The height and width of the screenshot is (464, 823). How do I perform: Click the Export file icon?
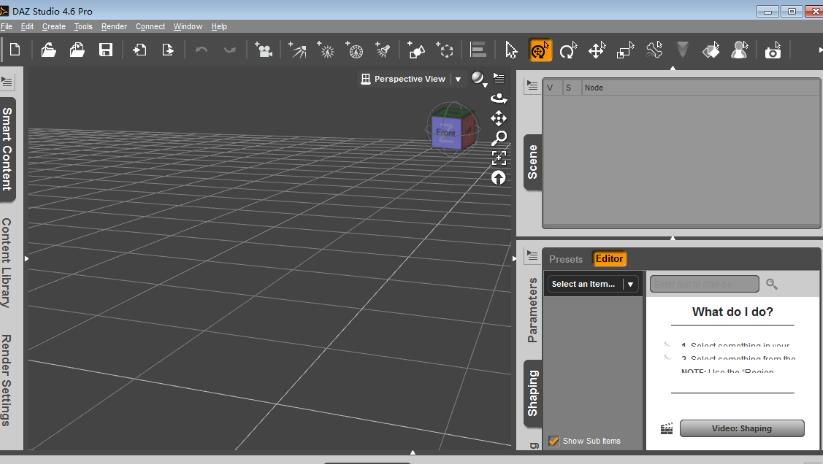168,50
